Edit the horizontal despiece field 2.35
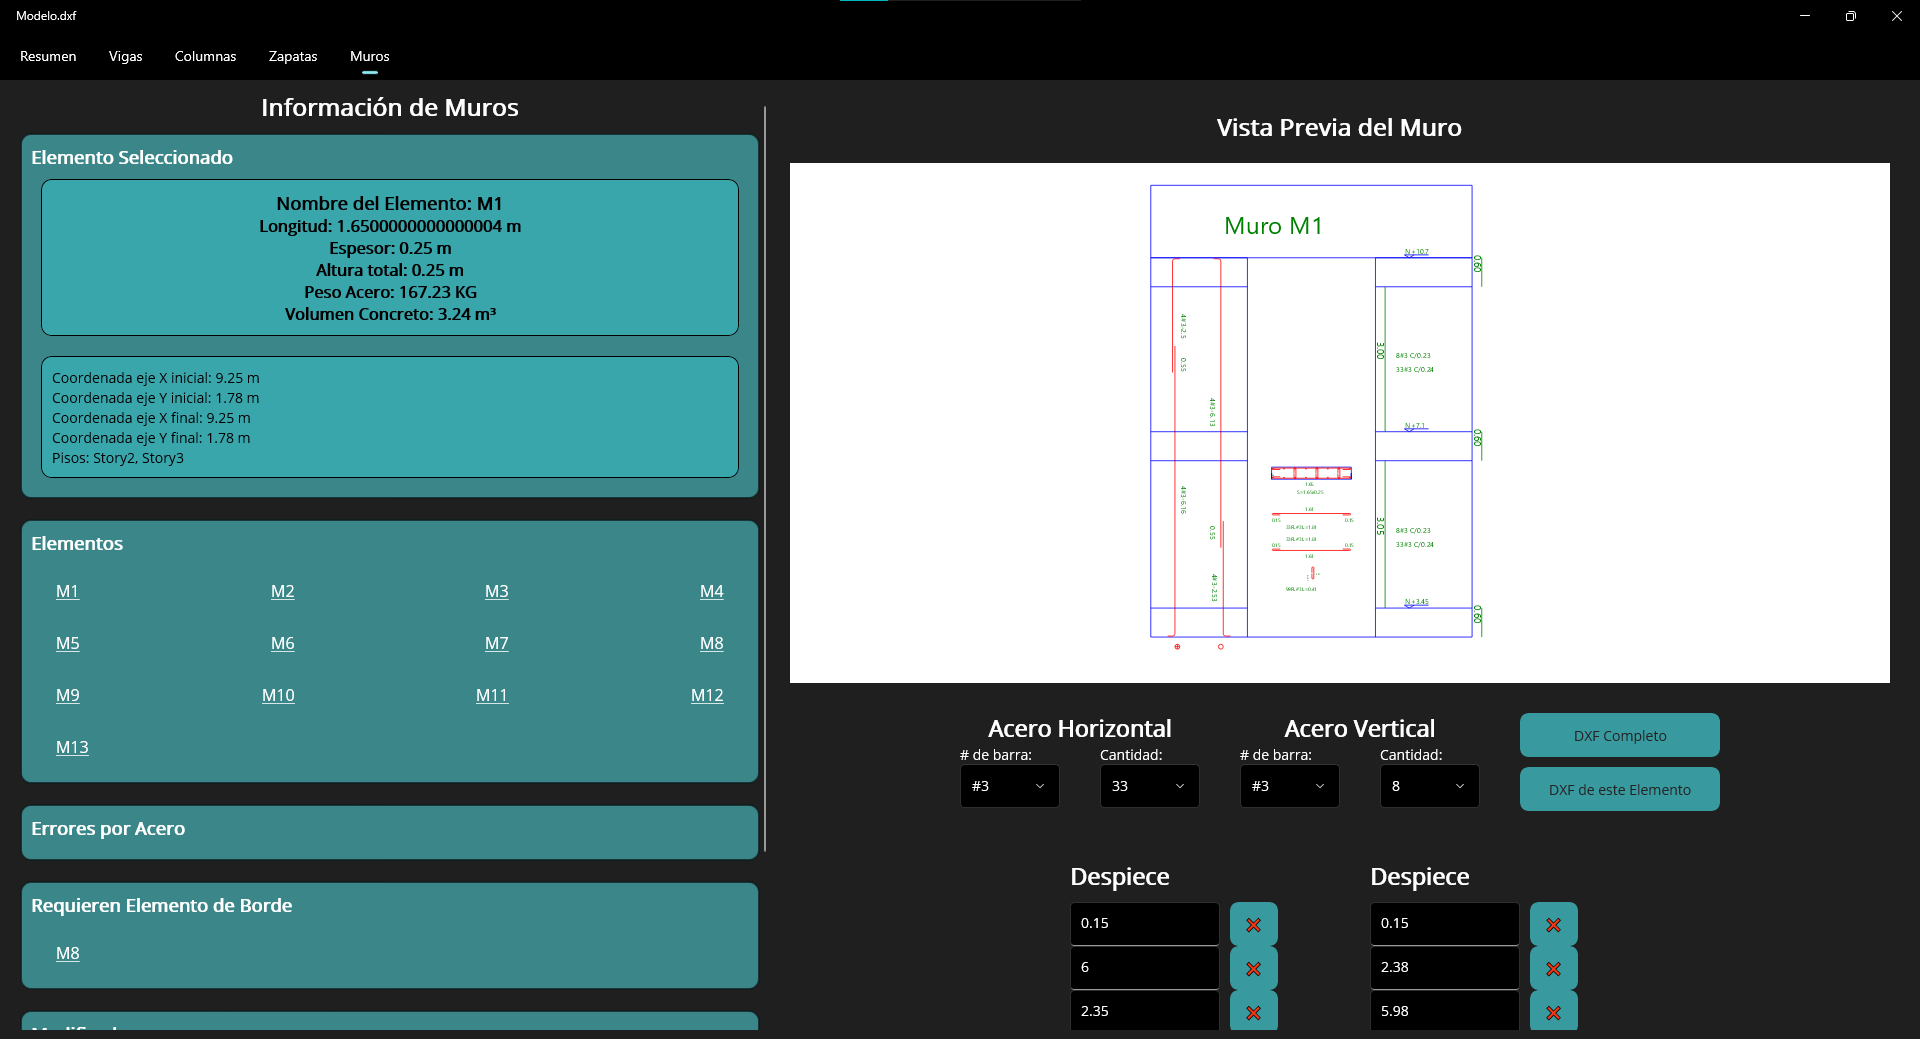 1144,1010
